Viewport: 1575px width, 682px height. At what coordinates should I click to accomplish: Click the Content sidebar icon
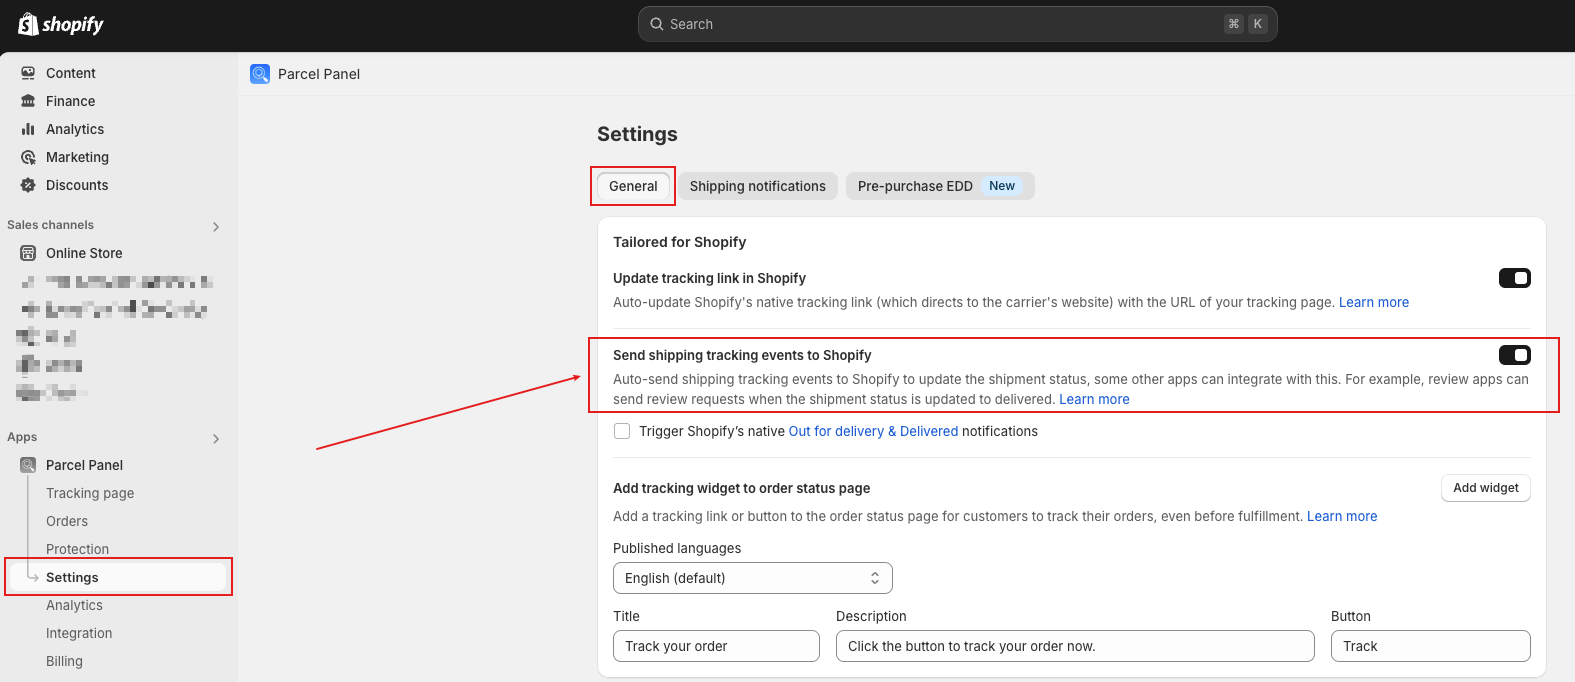[x=28, y=73]
